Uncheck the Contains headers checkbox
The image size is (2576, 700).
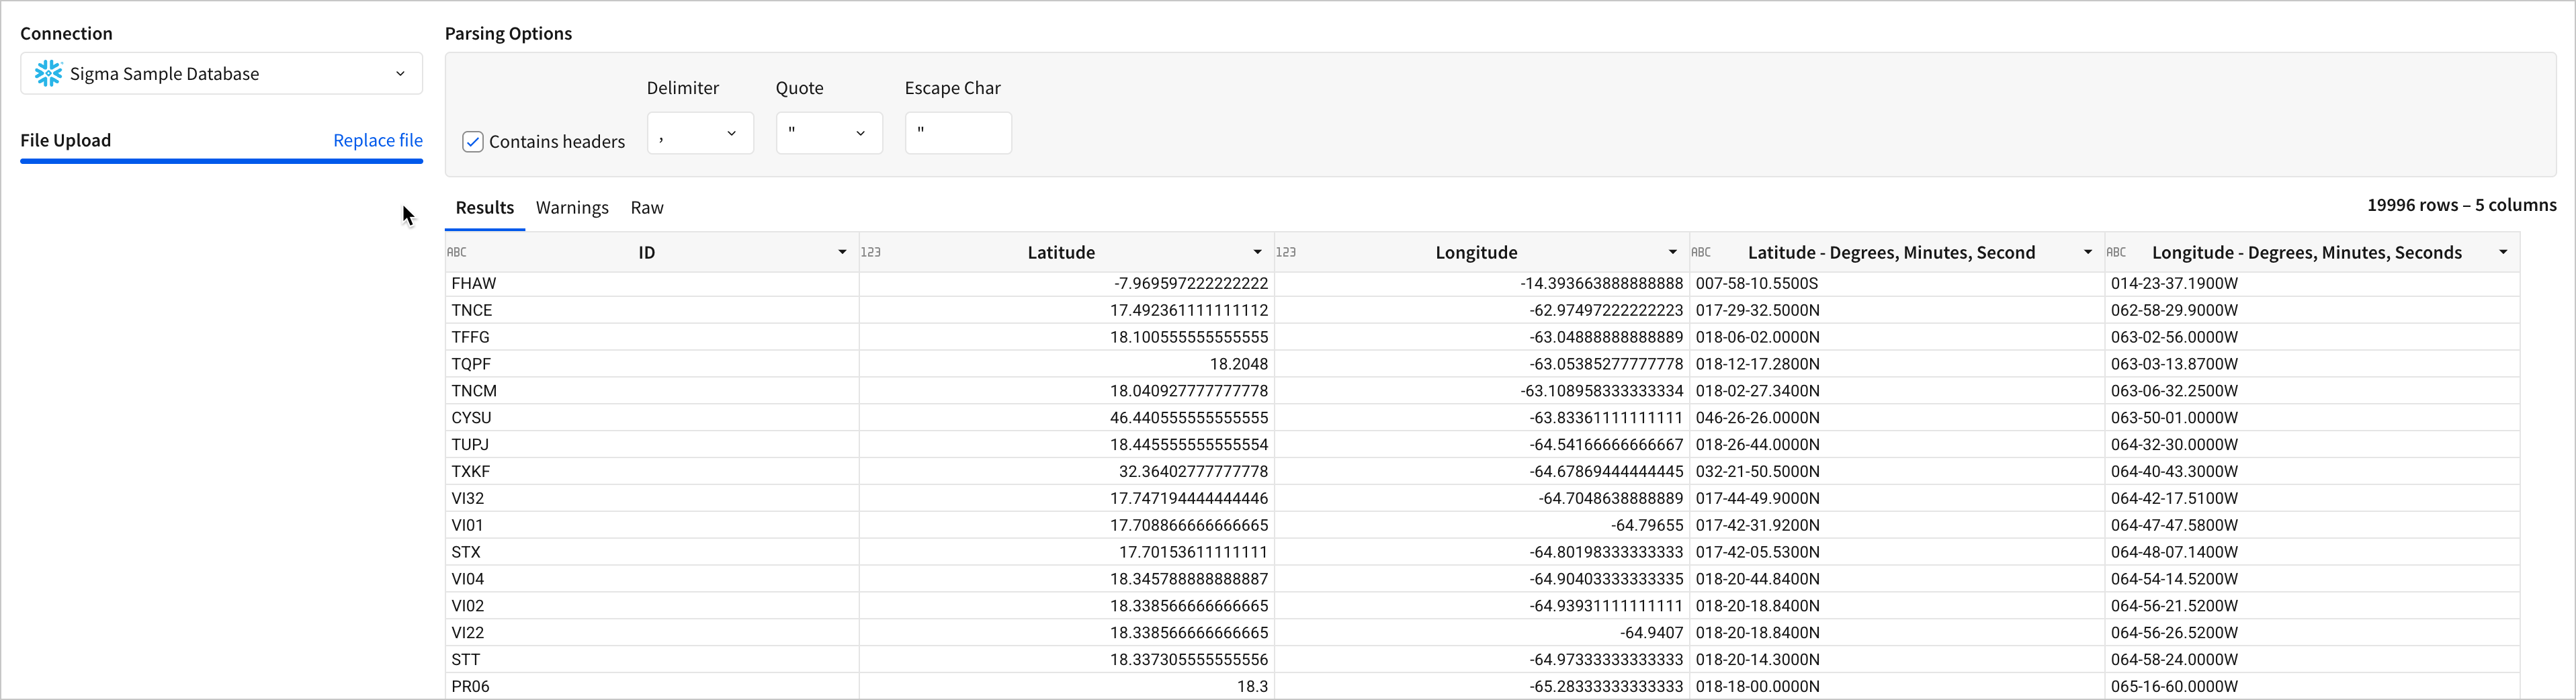[473, 142]
